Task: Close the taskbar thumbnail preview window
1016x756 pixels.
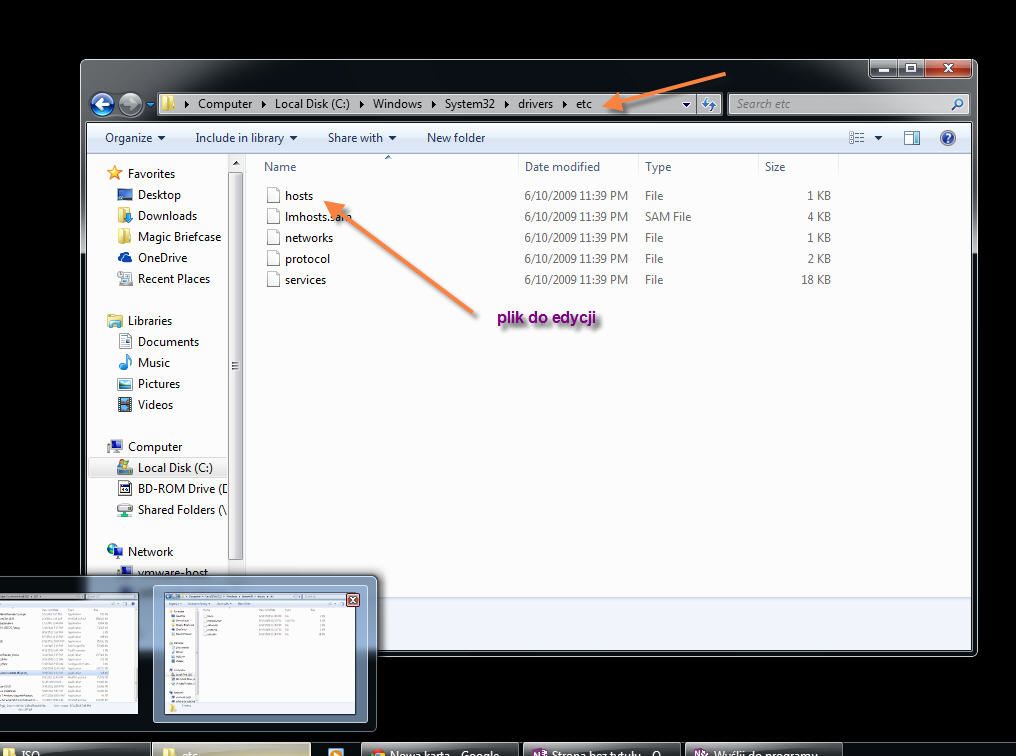Action: point(352,600)
